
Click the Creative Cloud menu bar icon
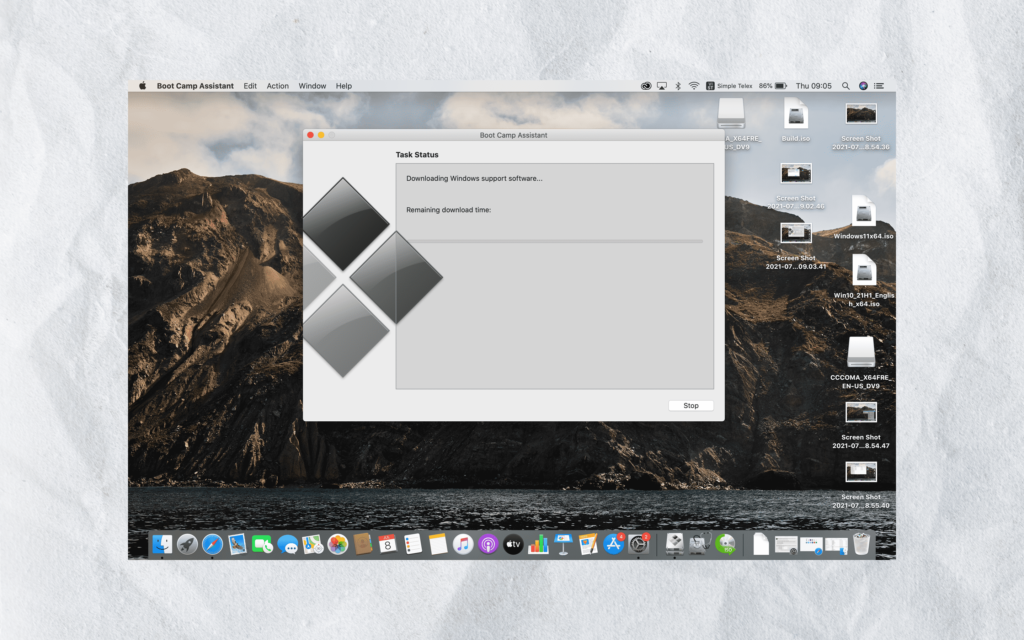(x=646, y=86)
